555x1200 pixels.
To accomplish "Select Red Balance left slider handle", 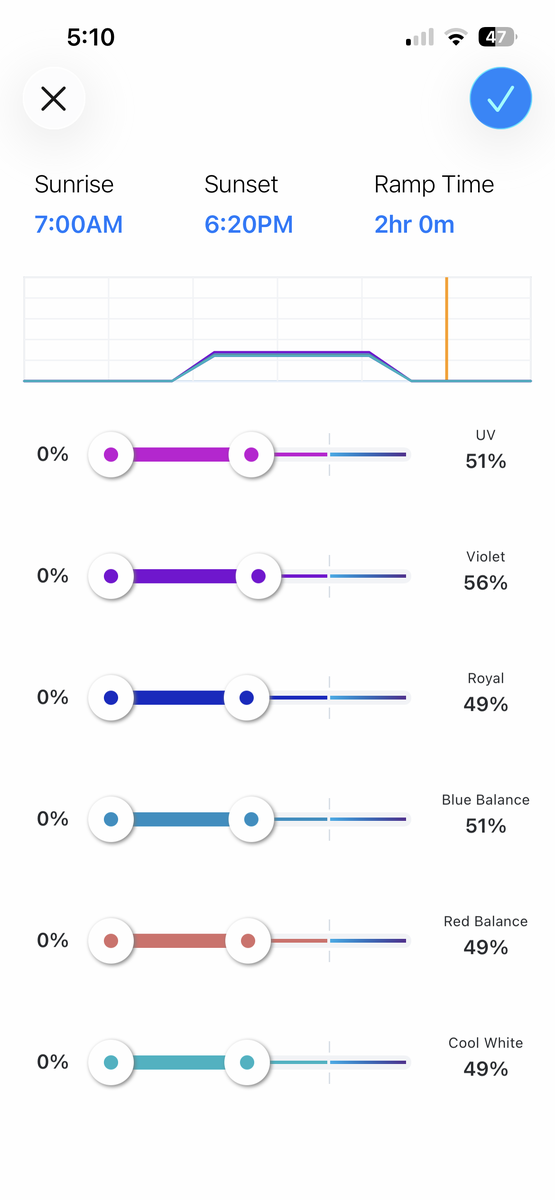I will [111, 941].
